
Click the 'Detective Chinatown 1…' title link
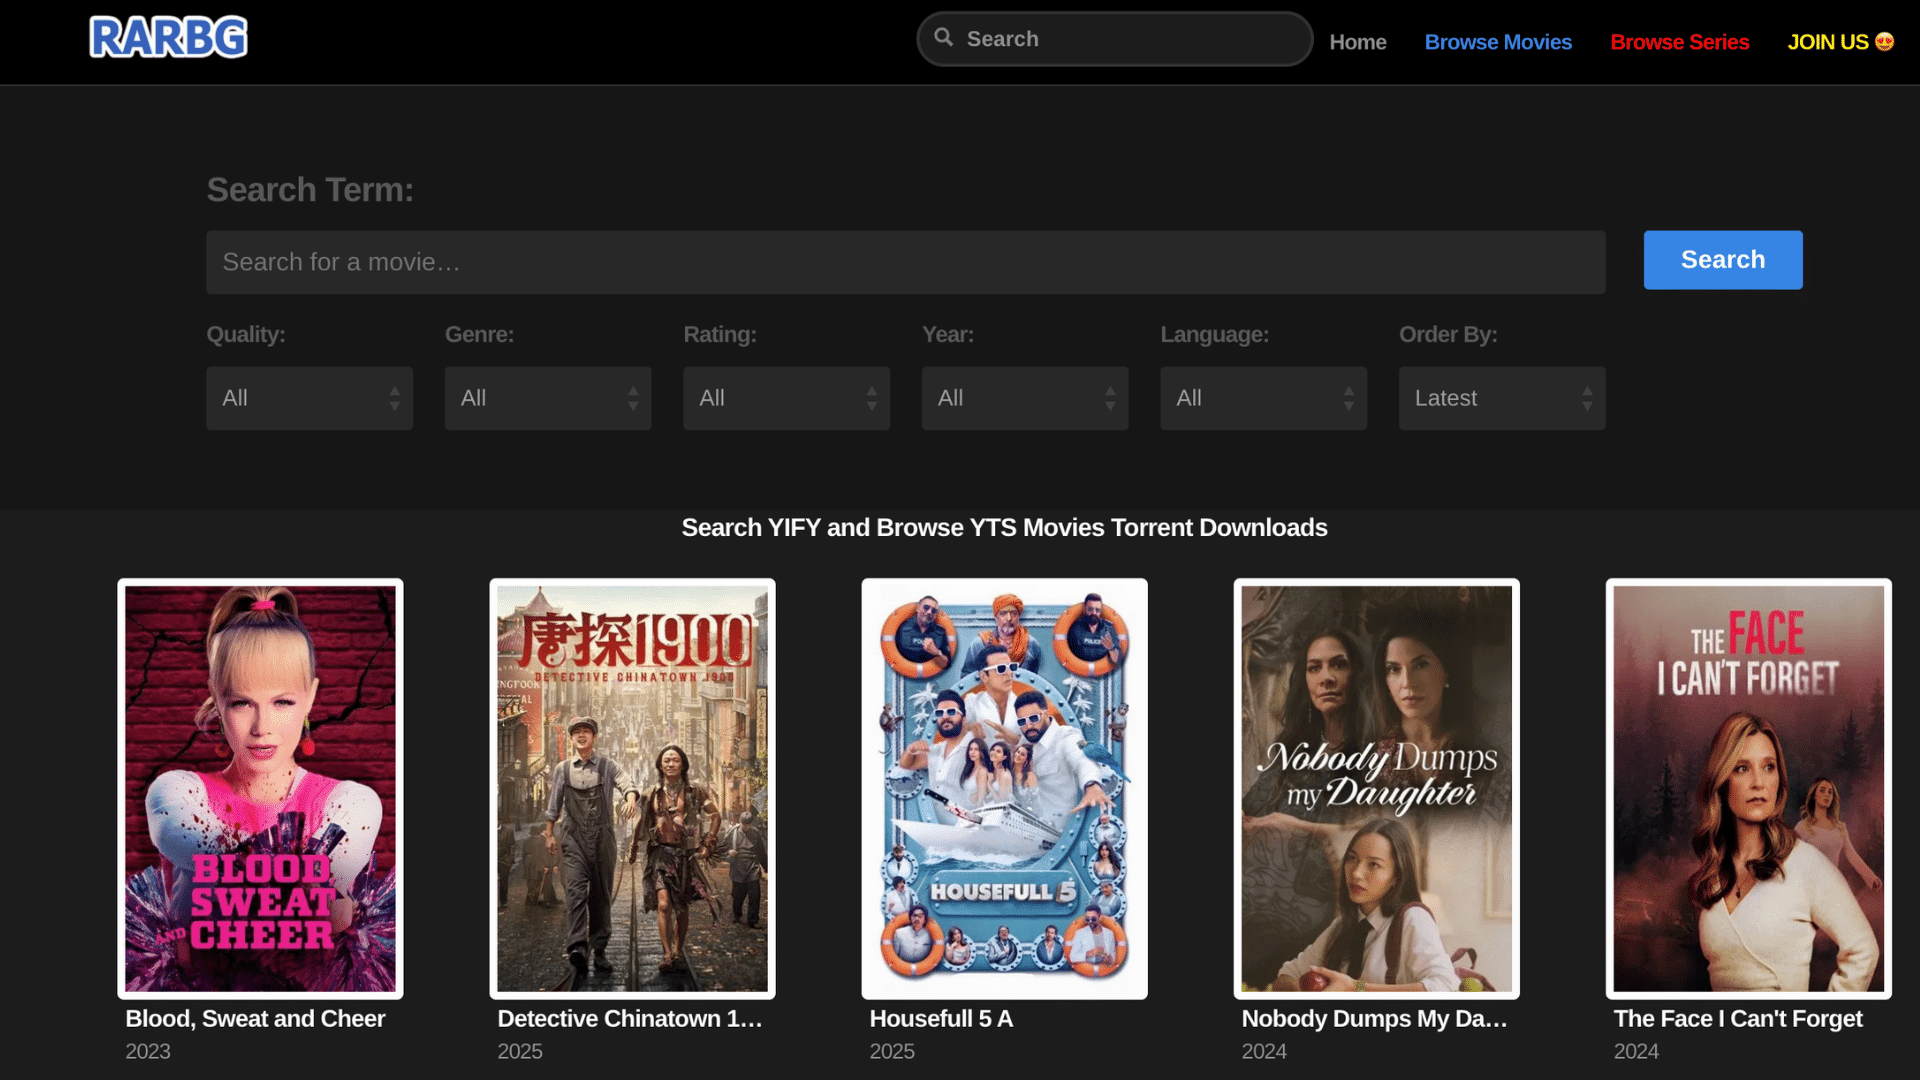click(x=630, y=1019)
